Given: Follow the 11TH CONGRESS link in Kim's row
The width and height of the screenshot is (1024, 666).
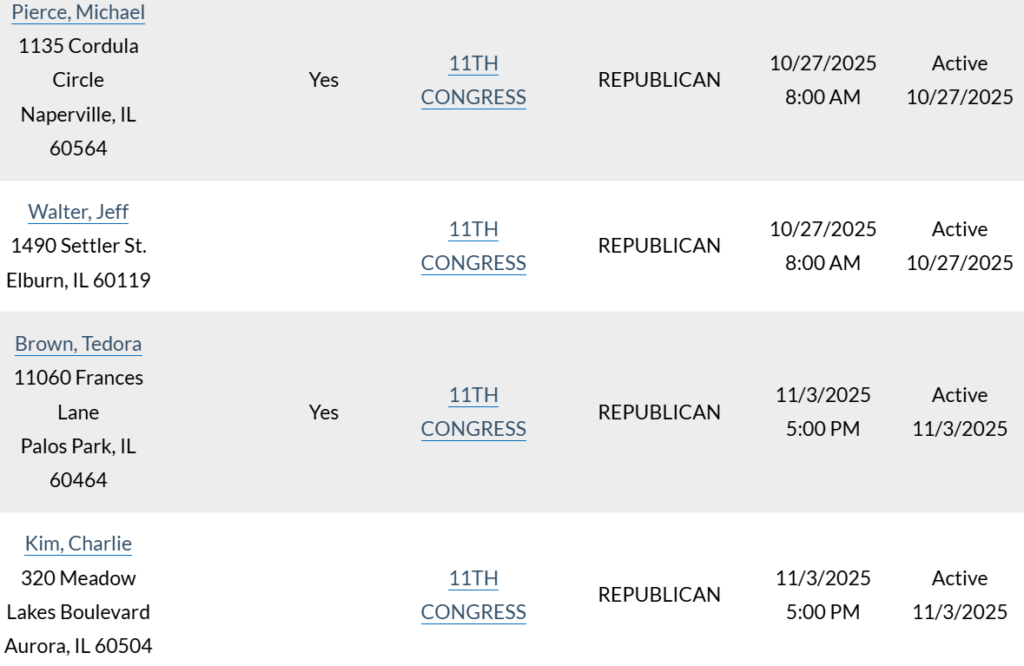Looking at the screenshot, I should [x=473, y=595].
